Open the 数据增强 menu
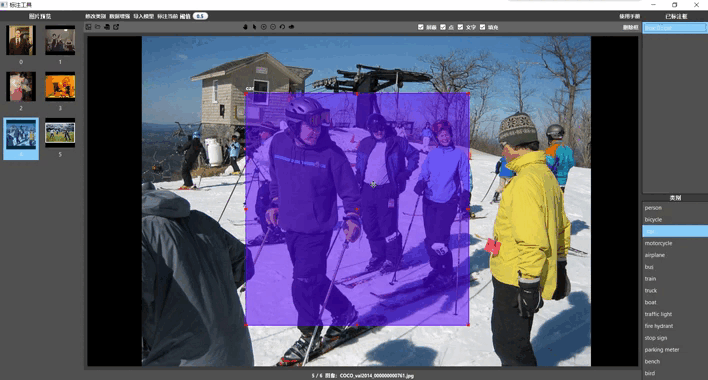This screenshot has height=380, width=708. point(120,16)
